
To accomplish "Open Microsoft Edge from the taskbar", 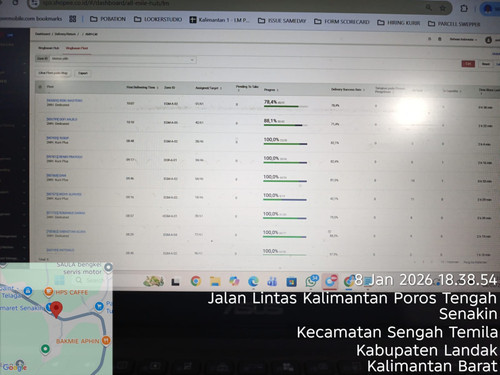I will tap(253, 282).
